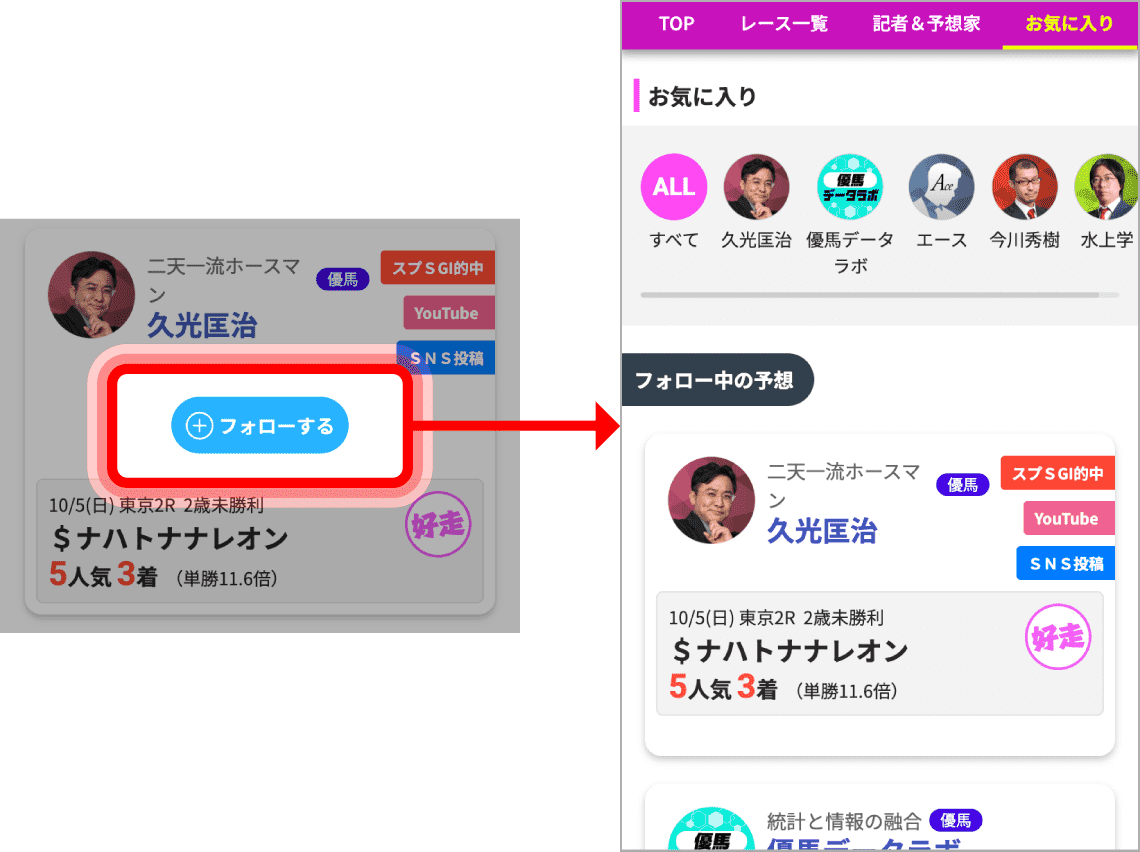
Task: Open the 記者＆予想家 tab
Action: click(x=926, y=24)
